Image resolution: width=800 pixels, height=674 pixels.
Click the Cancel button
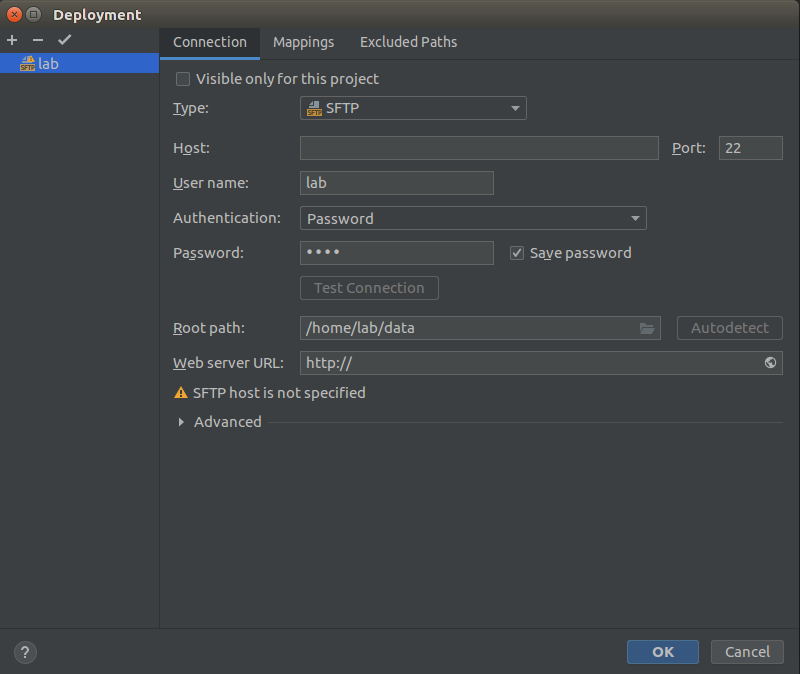tap(747, 652)
